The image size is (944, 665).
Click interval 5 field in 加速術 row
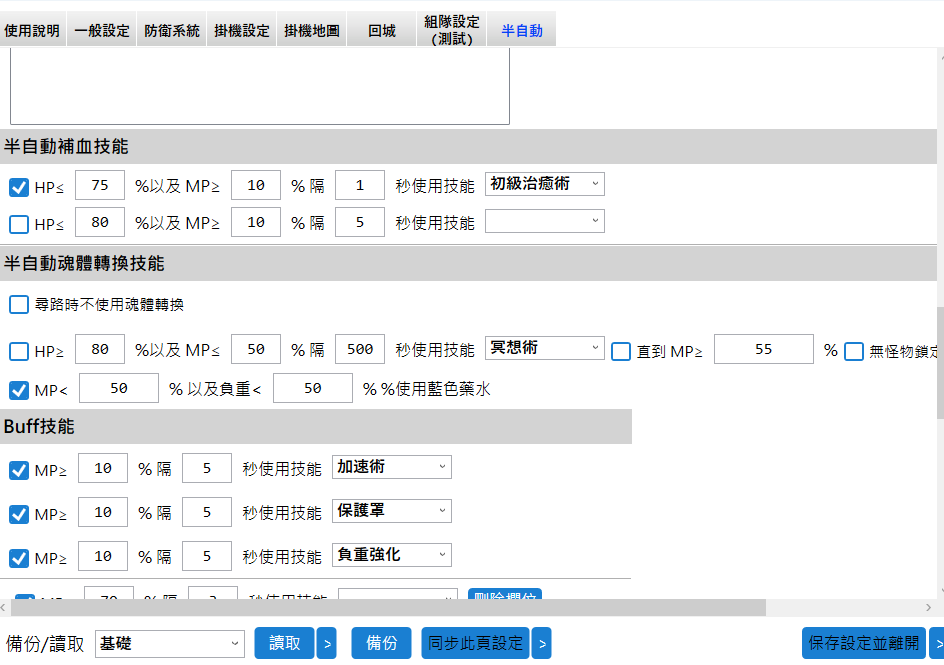207,468
